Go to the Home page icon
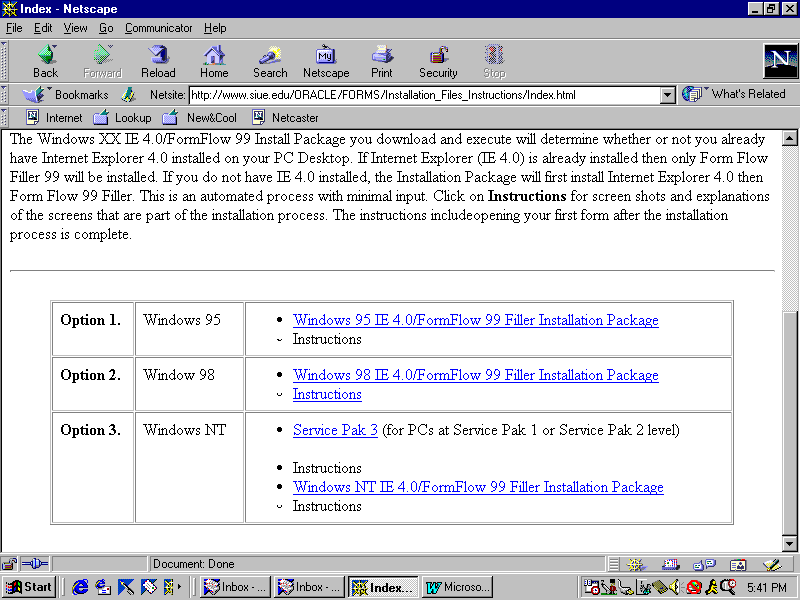Viewport: 800px width, 600px height. [214, 60]
